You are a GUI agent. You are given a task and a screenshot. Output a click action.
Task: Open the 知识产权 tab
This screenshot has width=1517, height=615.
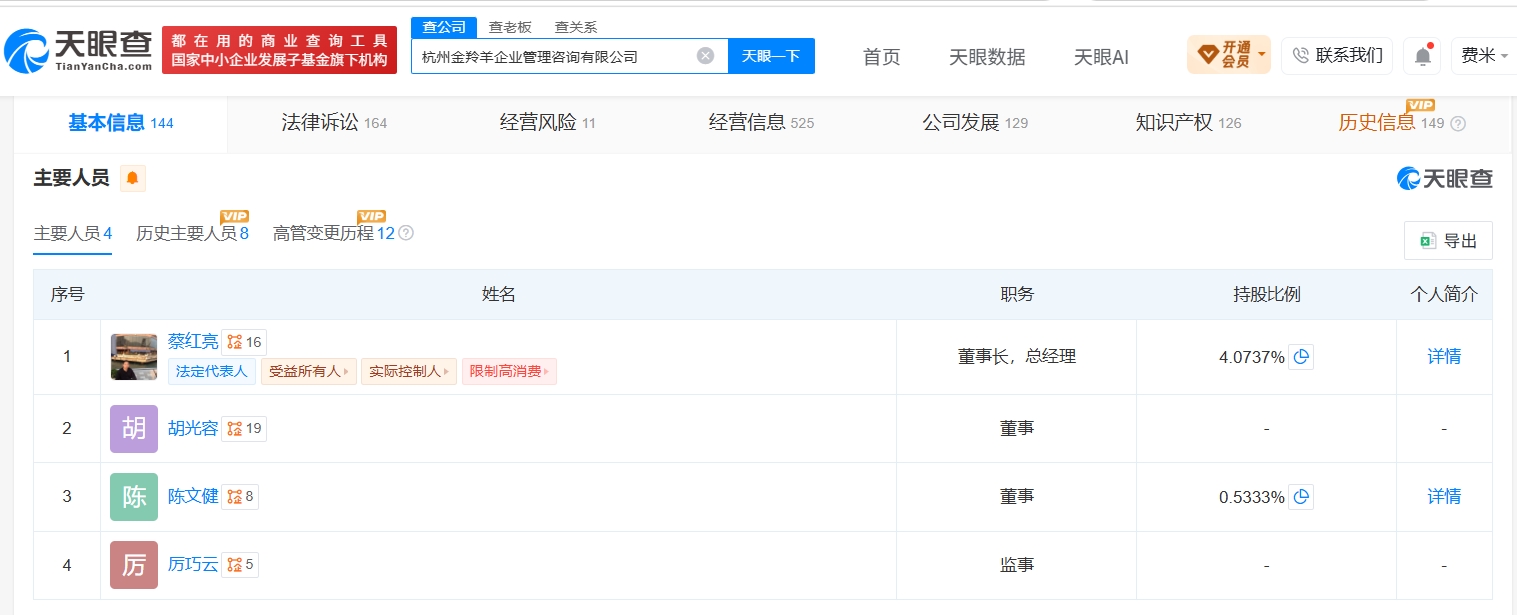[x=1188, y=123]
